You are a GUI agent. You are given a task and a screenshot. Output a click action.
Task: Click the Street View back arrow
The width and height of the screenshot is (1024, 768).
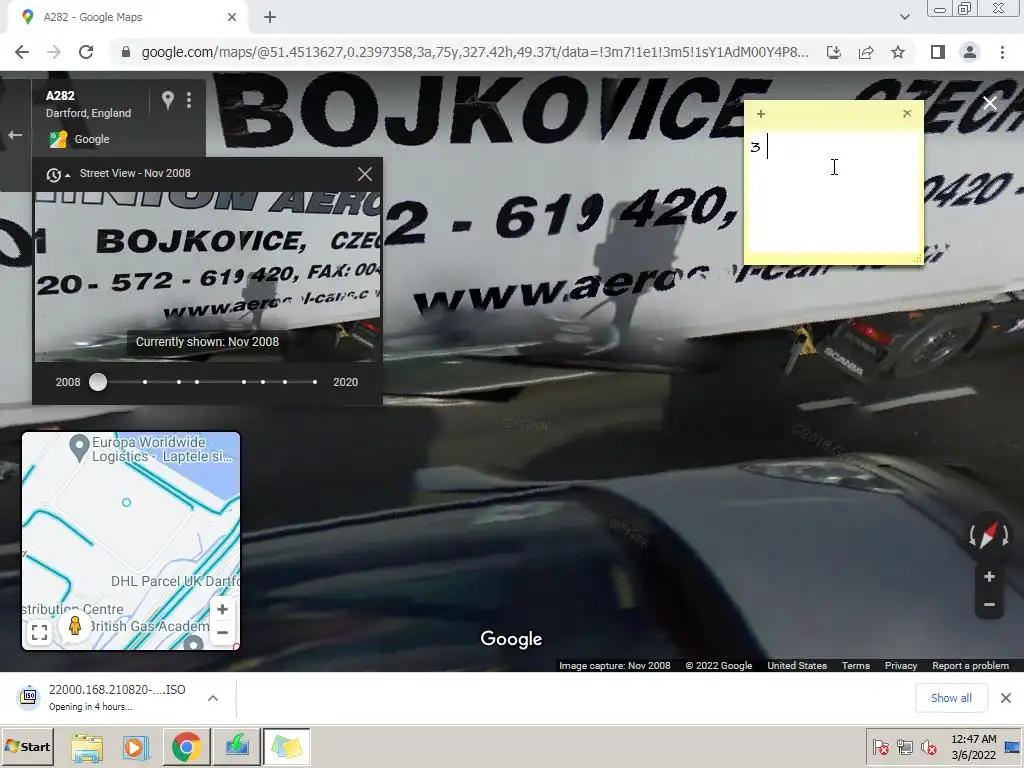tap(15, 135)
